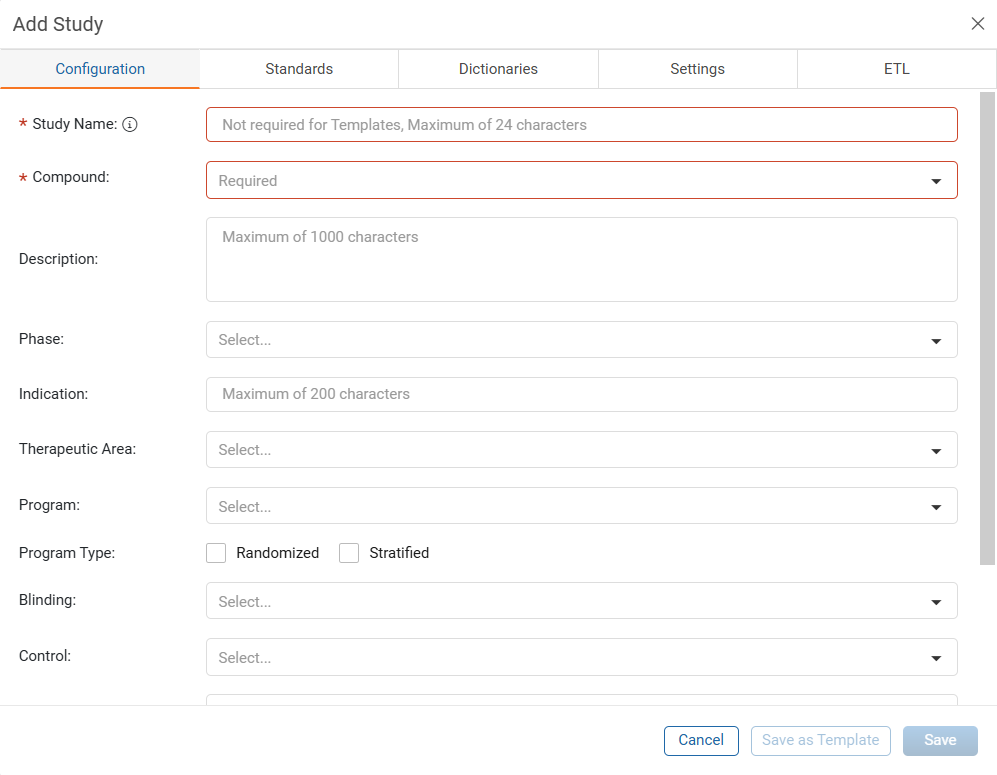The image size is (997, 775).
Task: Focus the Description text area
Action: coord(581,259)
